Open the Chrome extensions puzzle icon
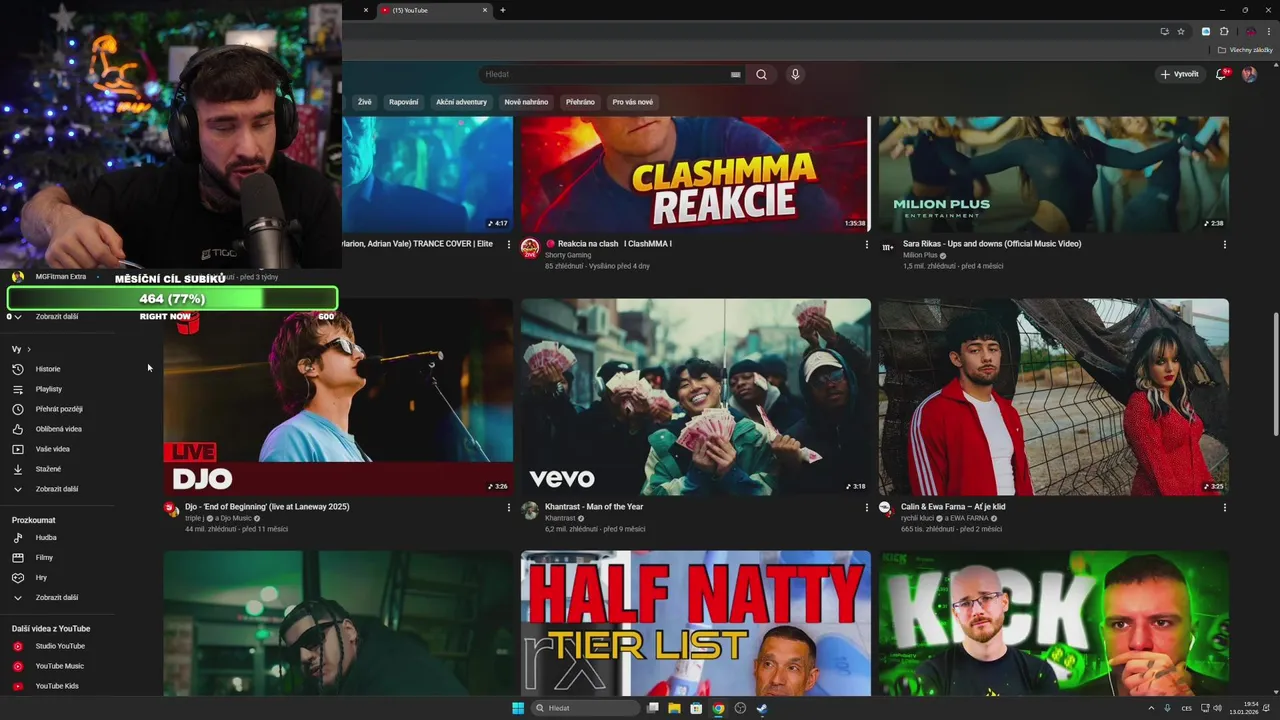 click(1224, 31)
